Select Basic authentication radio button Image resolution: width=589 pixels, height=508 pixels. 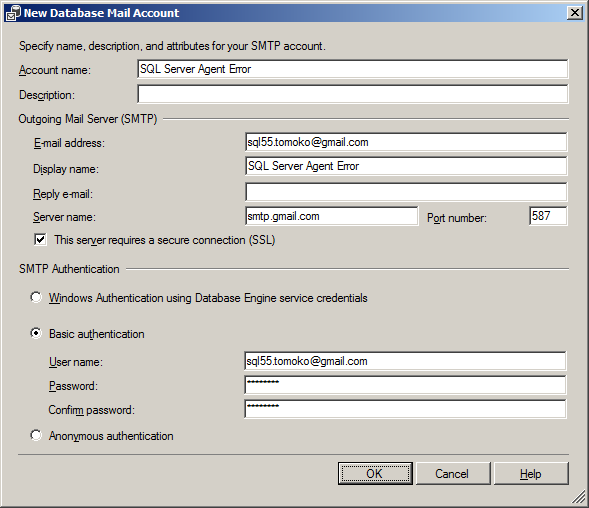pos(36,333)
